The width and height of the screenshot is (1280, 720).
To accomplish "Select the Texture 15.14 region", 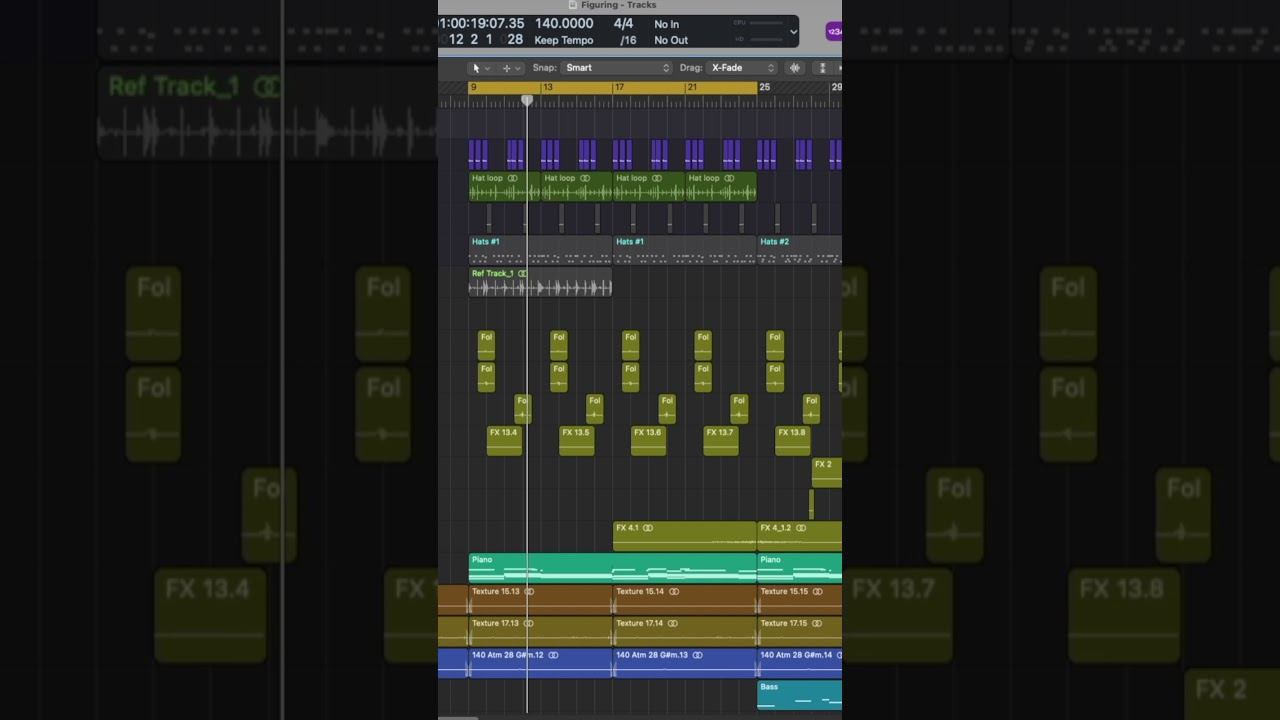I will tap(685, 600).
